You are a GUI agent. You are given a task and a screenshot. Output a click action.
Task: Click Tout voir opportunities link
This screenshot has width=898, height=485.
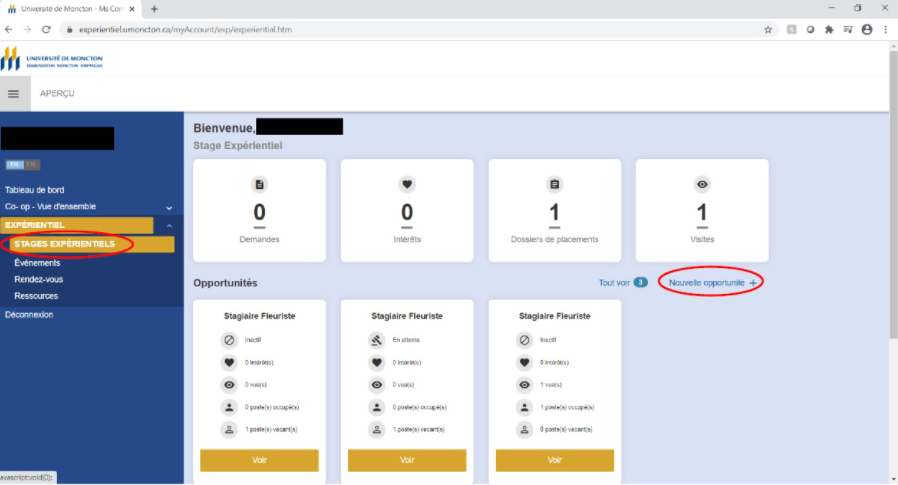(614, 283)
